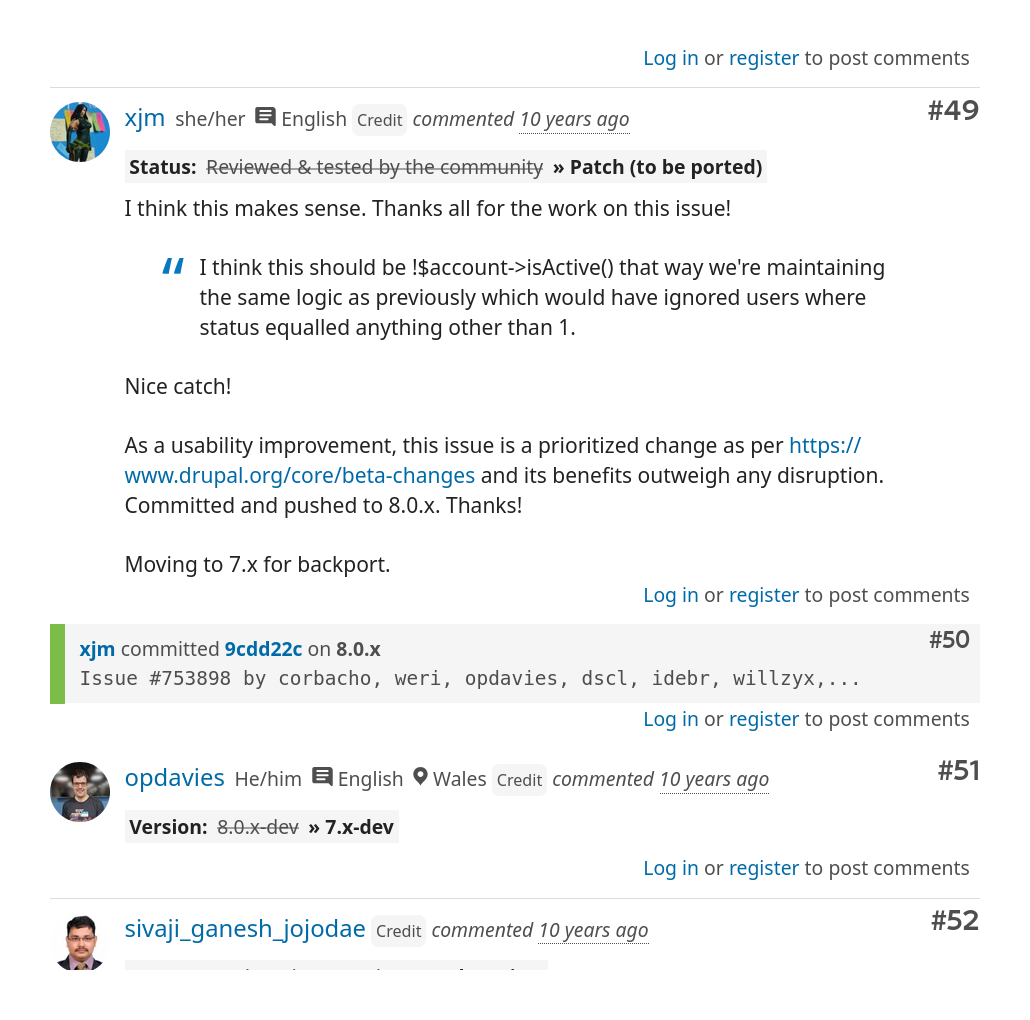The width and height of the screenshot is (1030, 1020).
Task: Open the drupal.org core beta-changes link
Action: [x=300, y=475]
